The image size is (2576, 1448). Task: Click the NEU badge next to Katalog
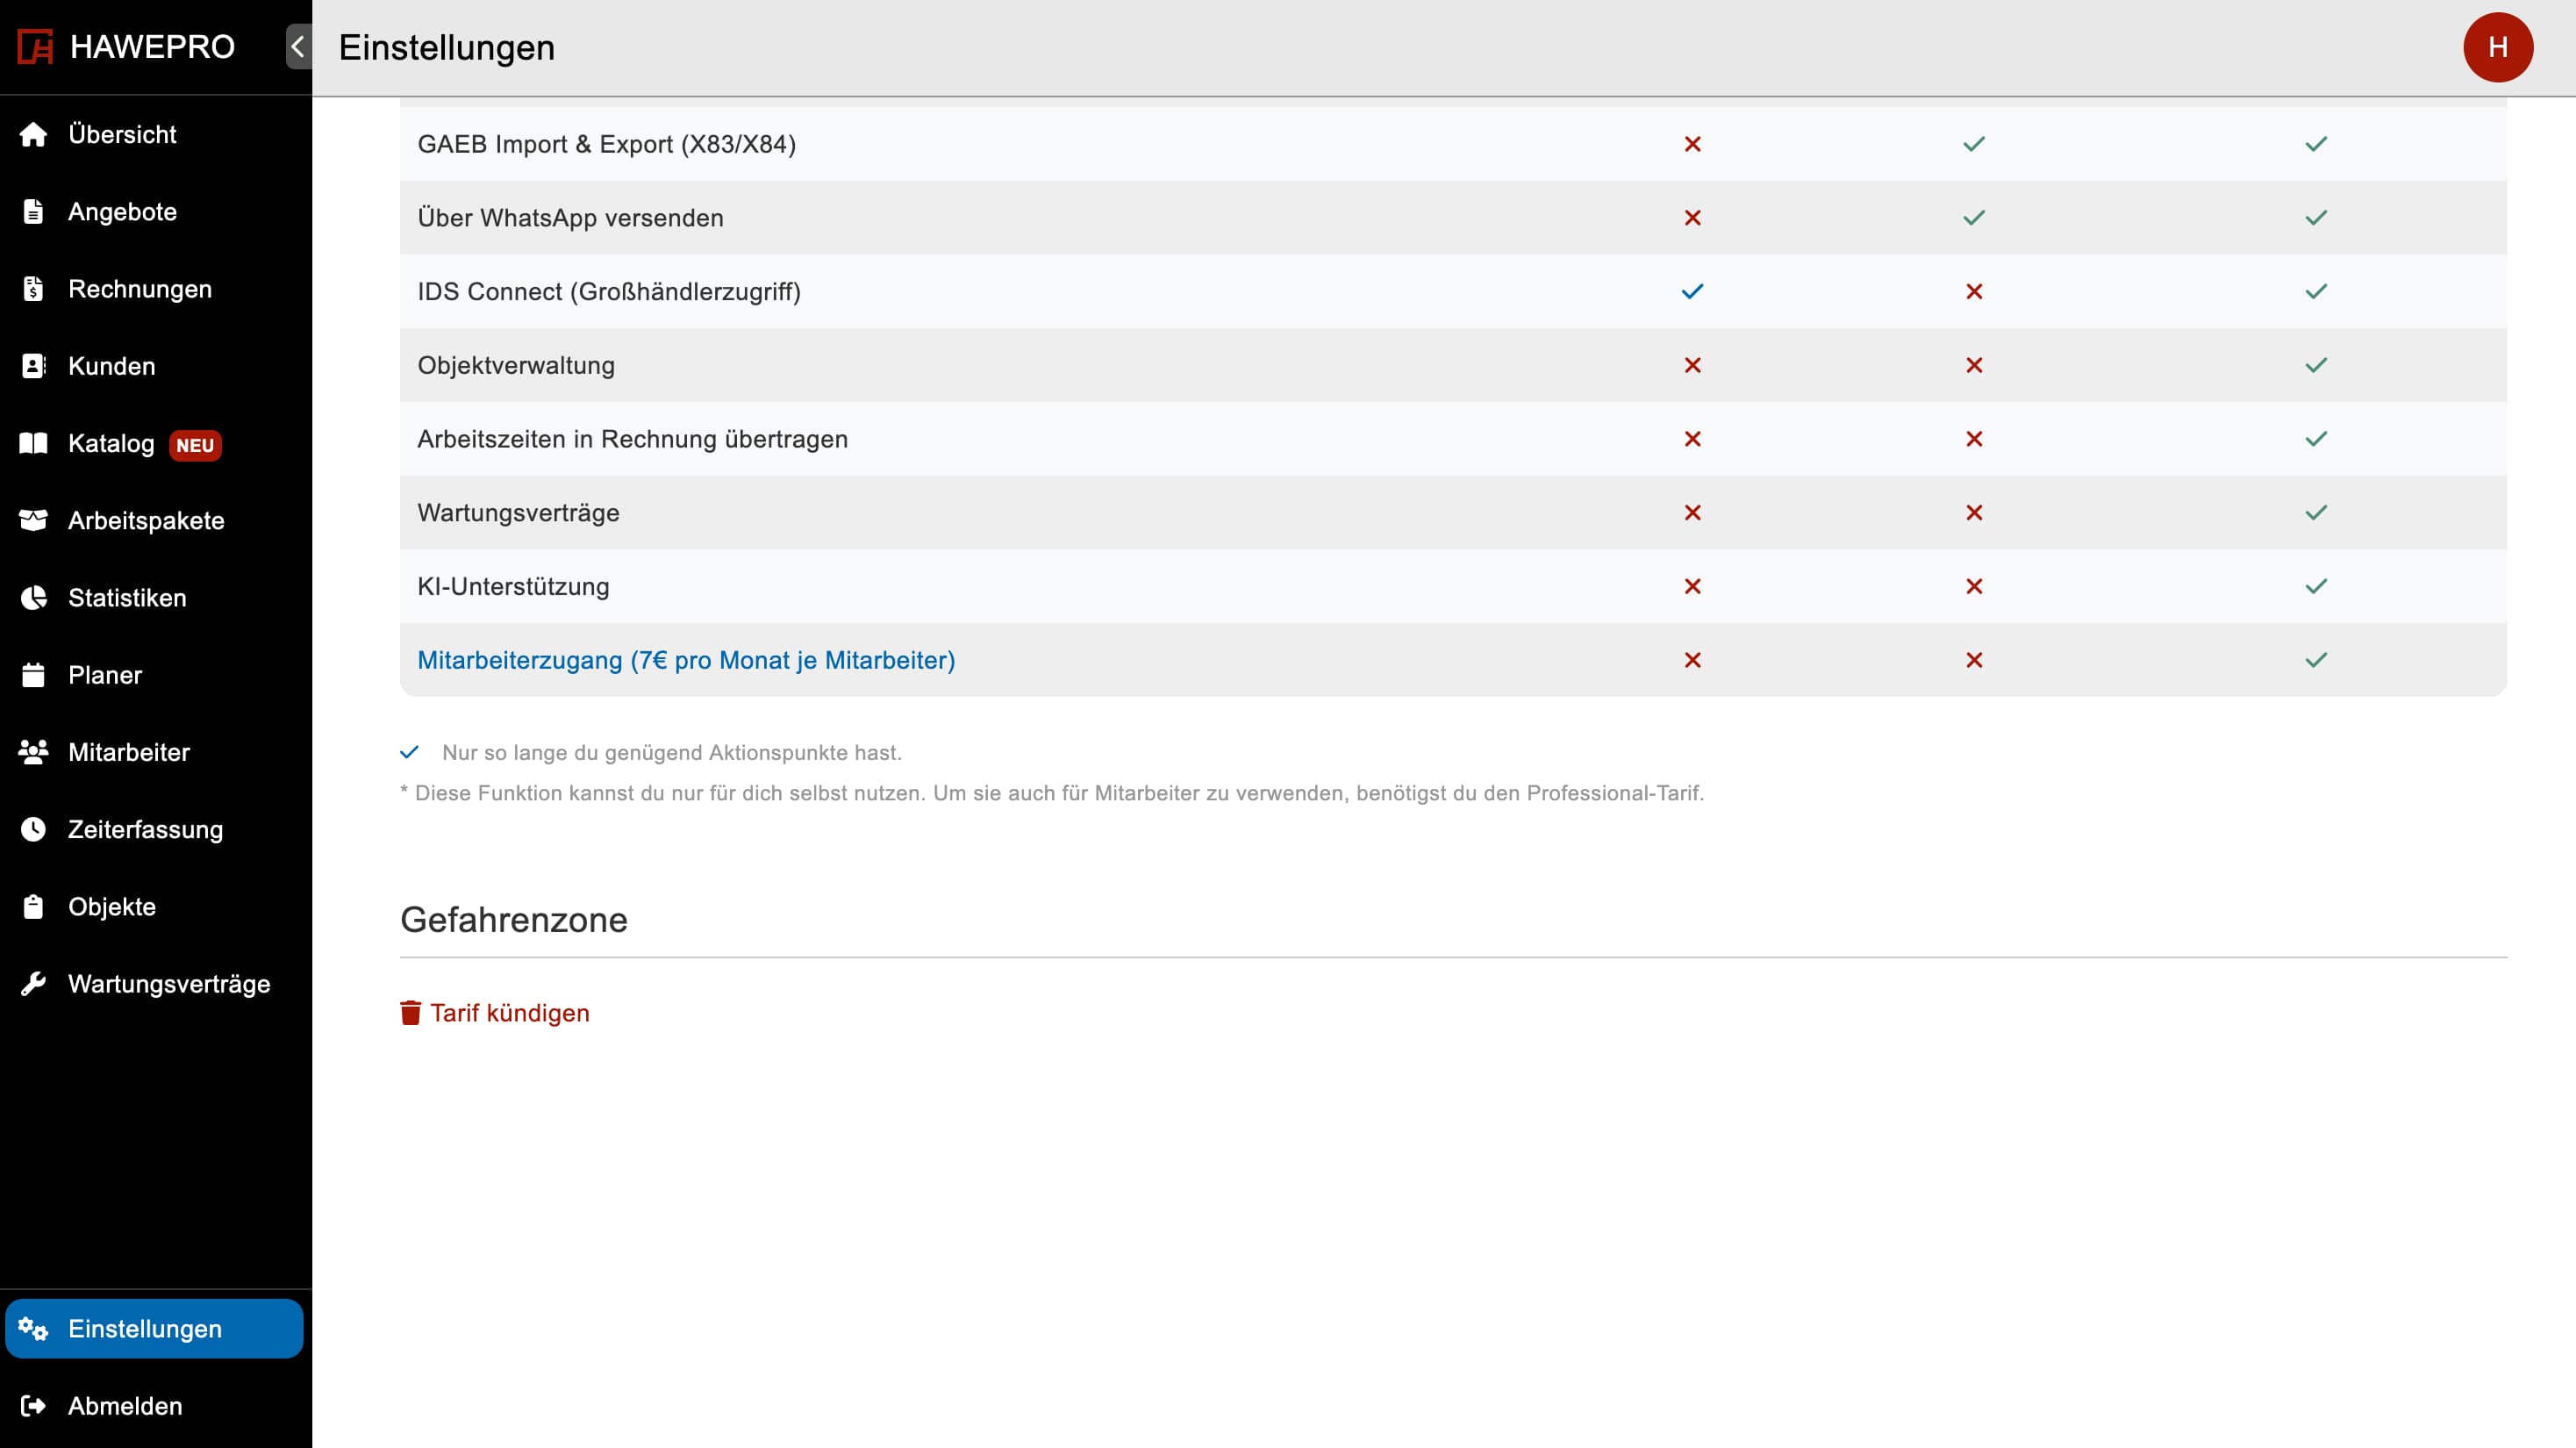(195, 445)
